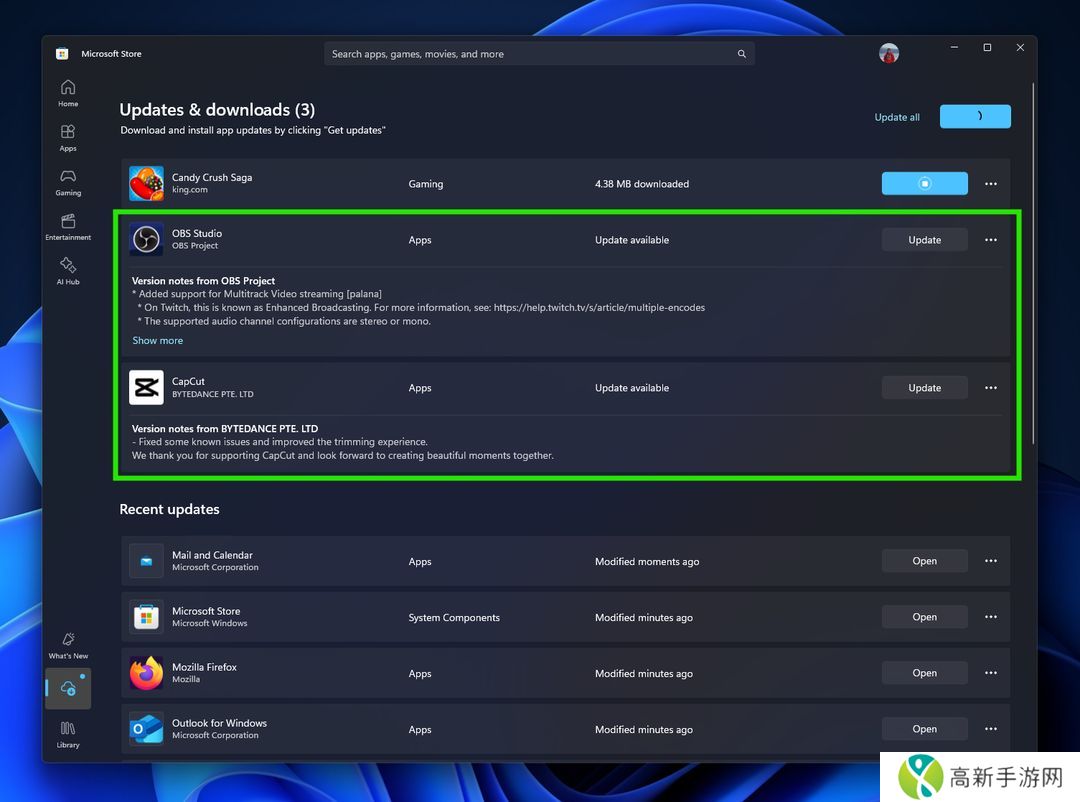Viewport: 1080px width, 802px height.
Task: Open the Library sidebar icon
Action: coord(68,734)
